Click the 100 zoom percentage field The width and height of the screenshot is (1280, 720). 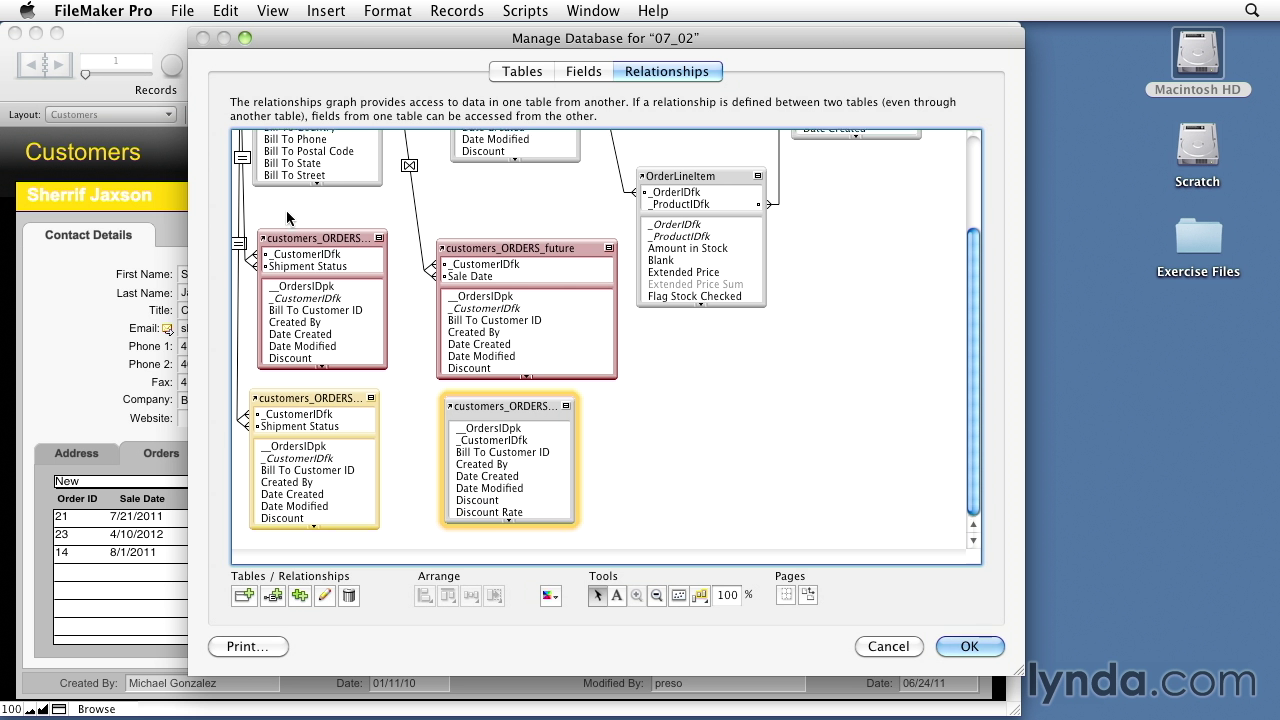click(727, 595)
